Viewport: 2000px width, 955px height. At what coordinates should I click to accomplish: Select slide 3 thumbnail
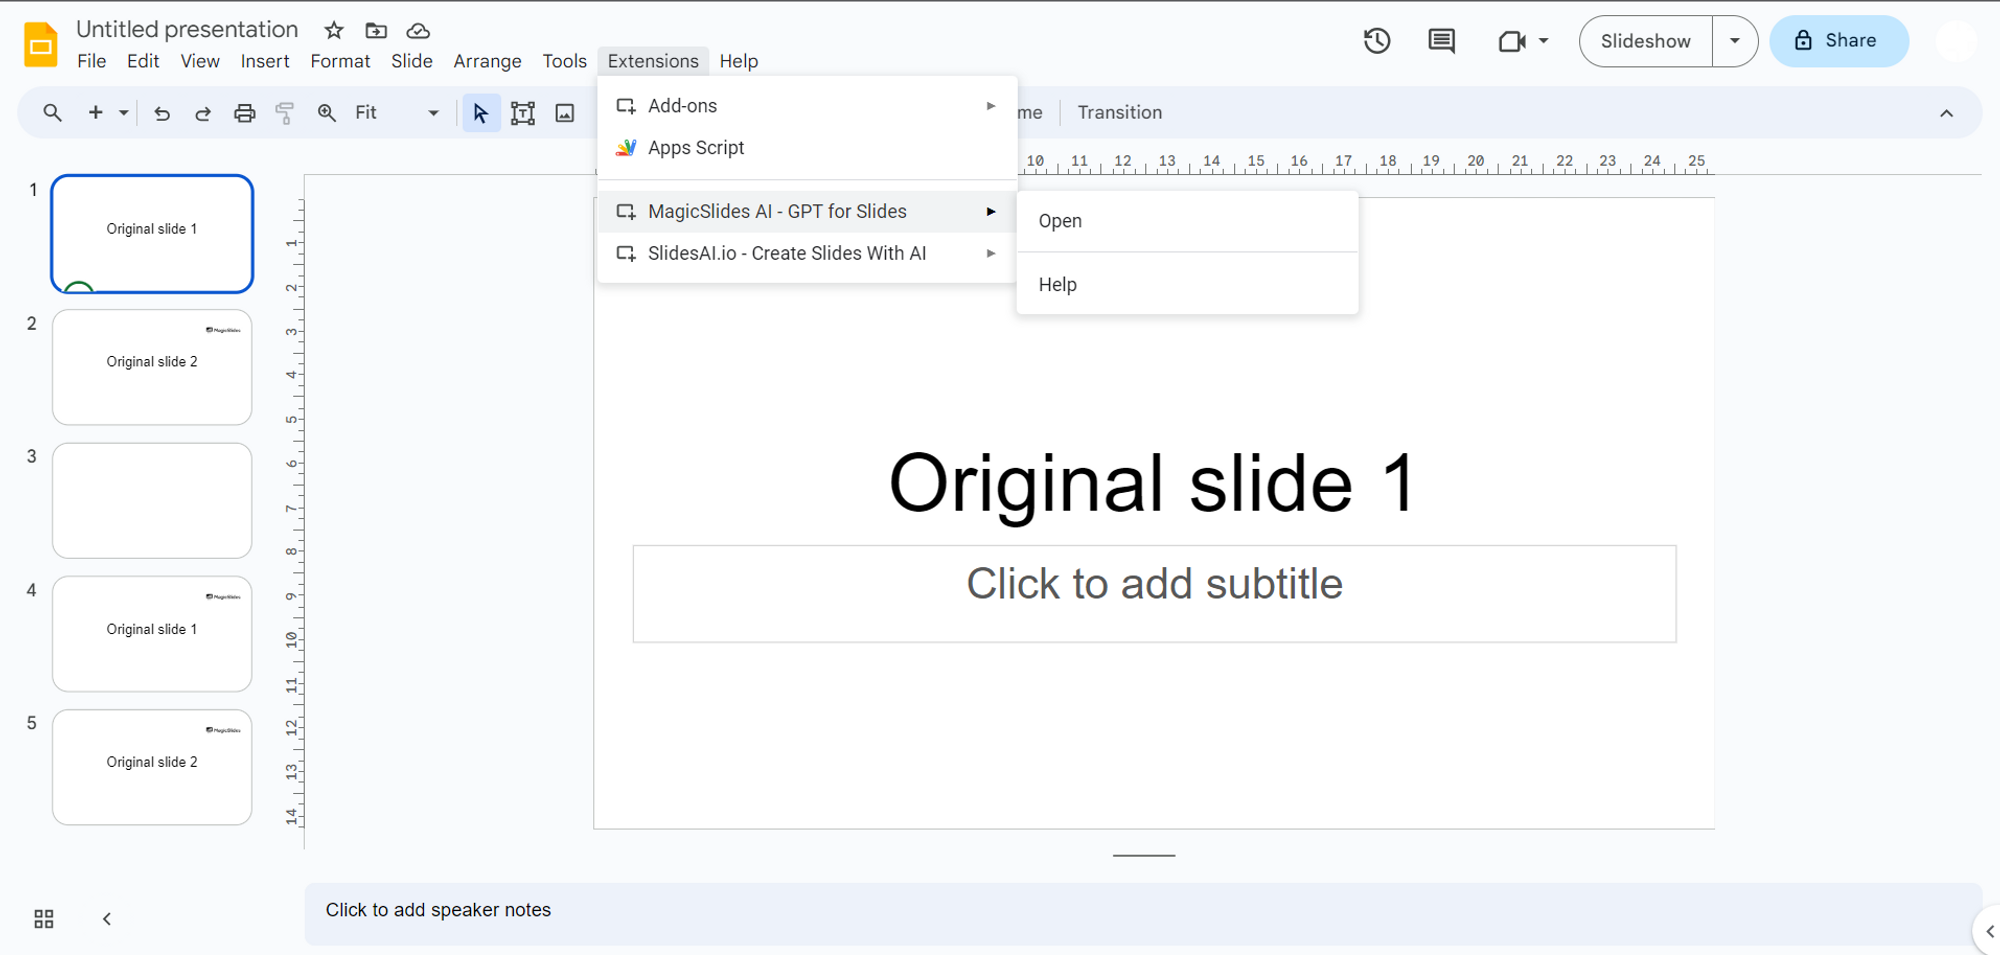tap(152, 500)
